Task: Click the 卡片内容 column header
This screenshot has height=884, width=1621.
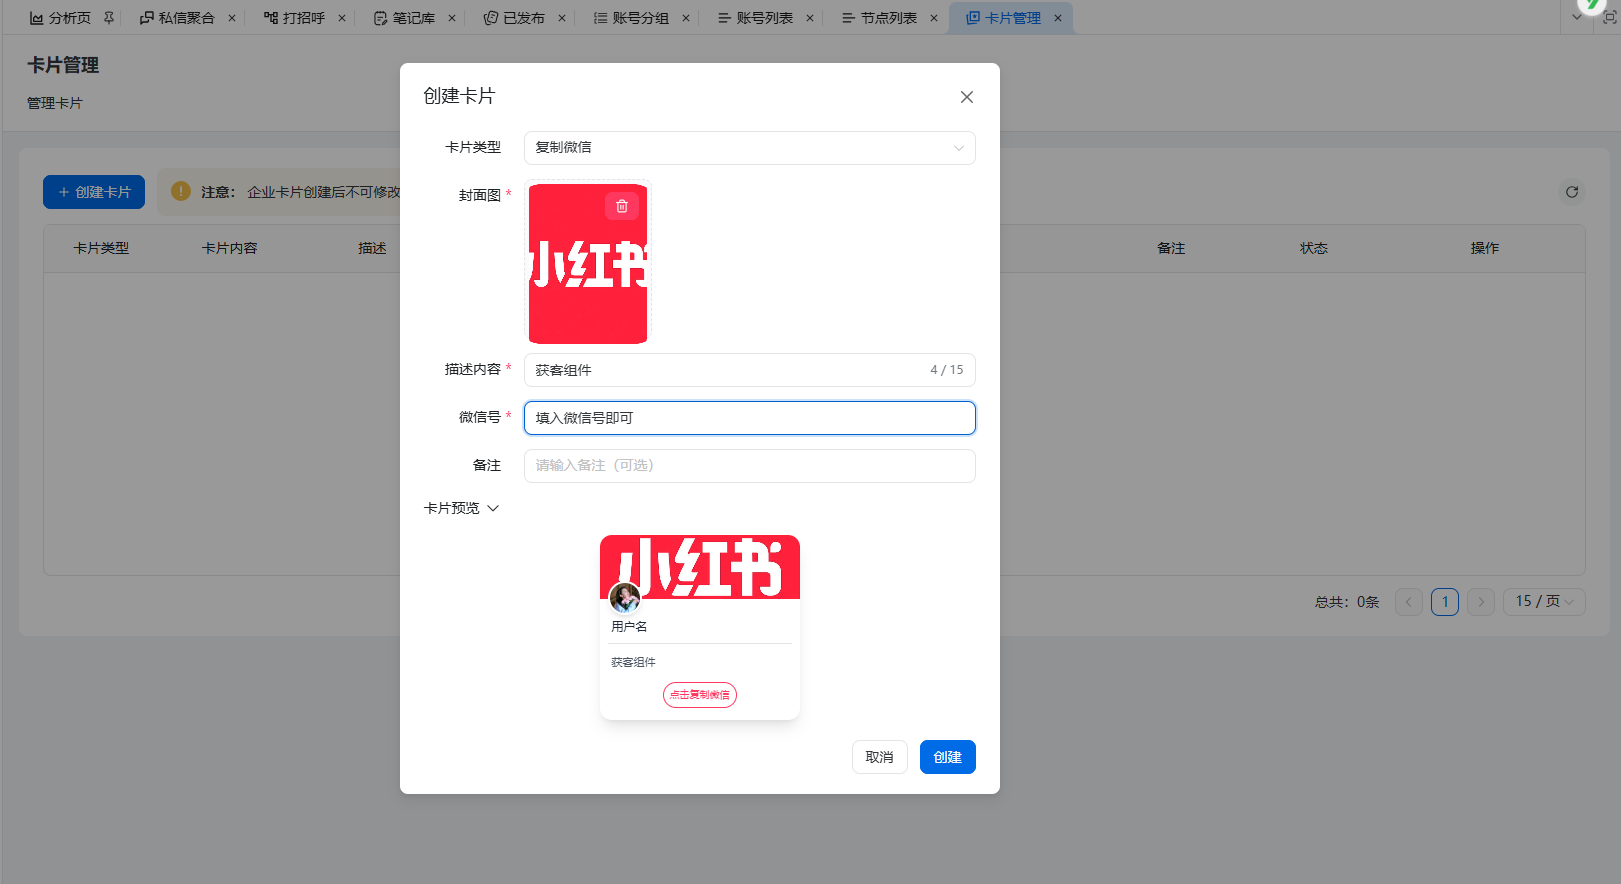Action: (x=230, y=248)
